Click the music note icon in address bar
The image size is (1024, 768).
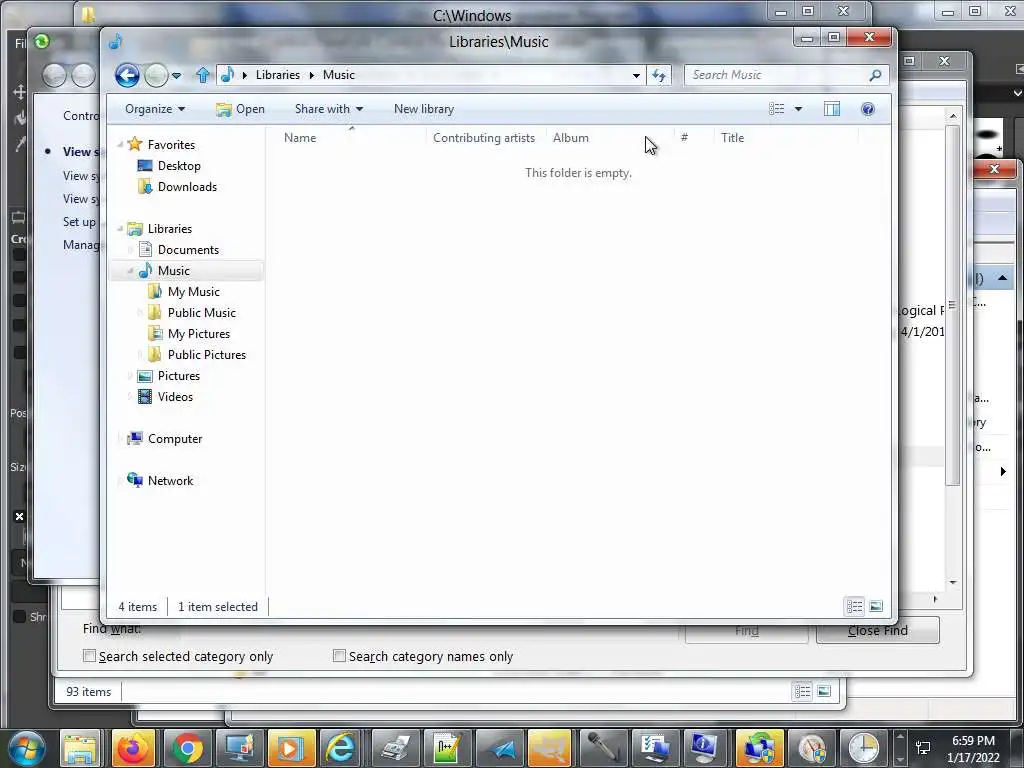(227, 75)
